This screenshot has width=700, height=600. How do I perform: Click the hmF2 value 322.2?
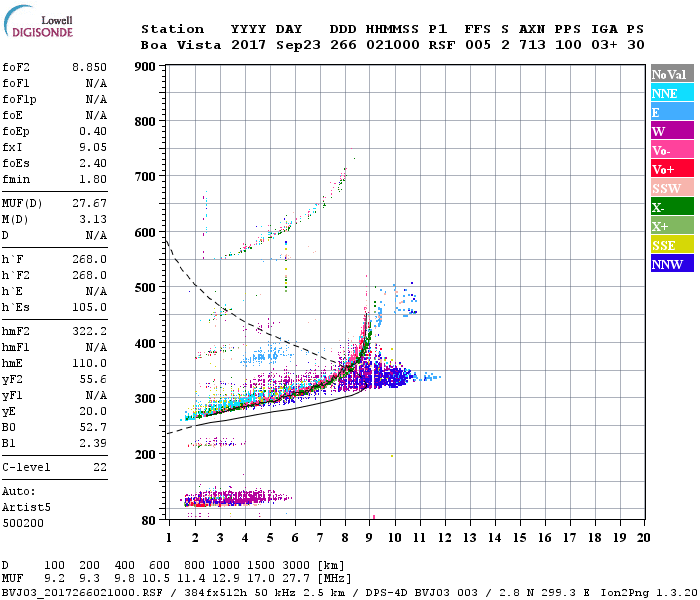coord(89,331)
